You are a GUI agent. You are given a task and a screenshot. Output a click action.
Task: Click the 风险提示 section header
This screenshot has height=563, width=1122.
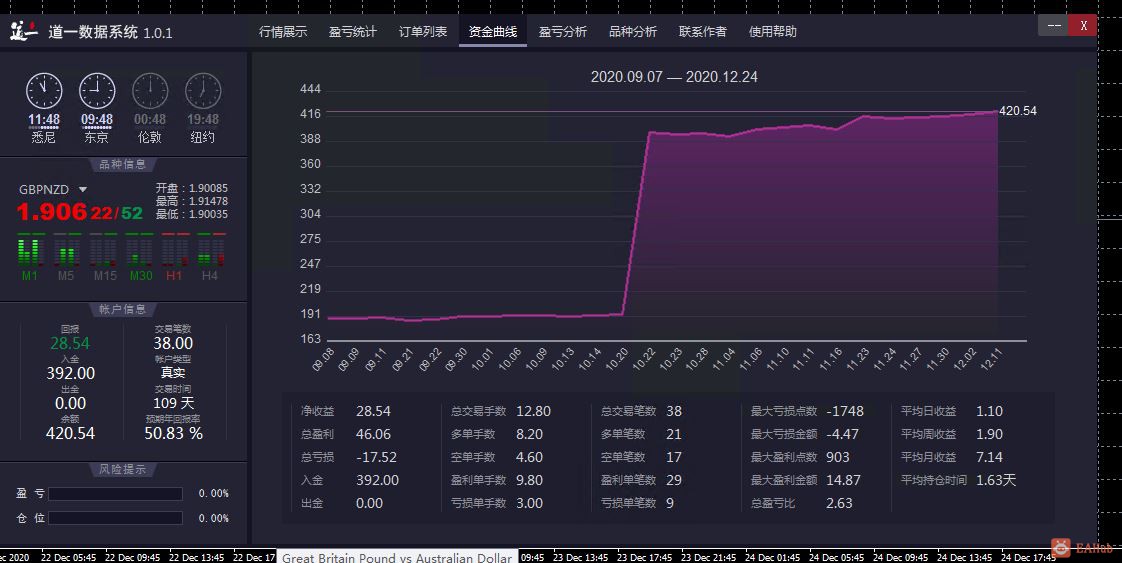click(x=122, y=469)
